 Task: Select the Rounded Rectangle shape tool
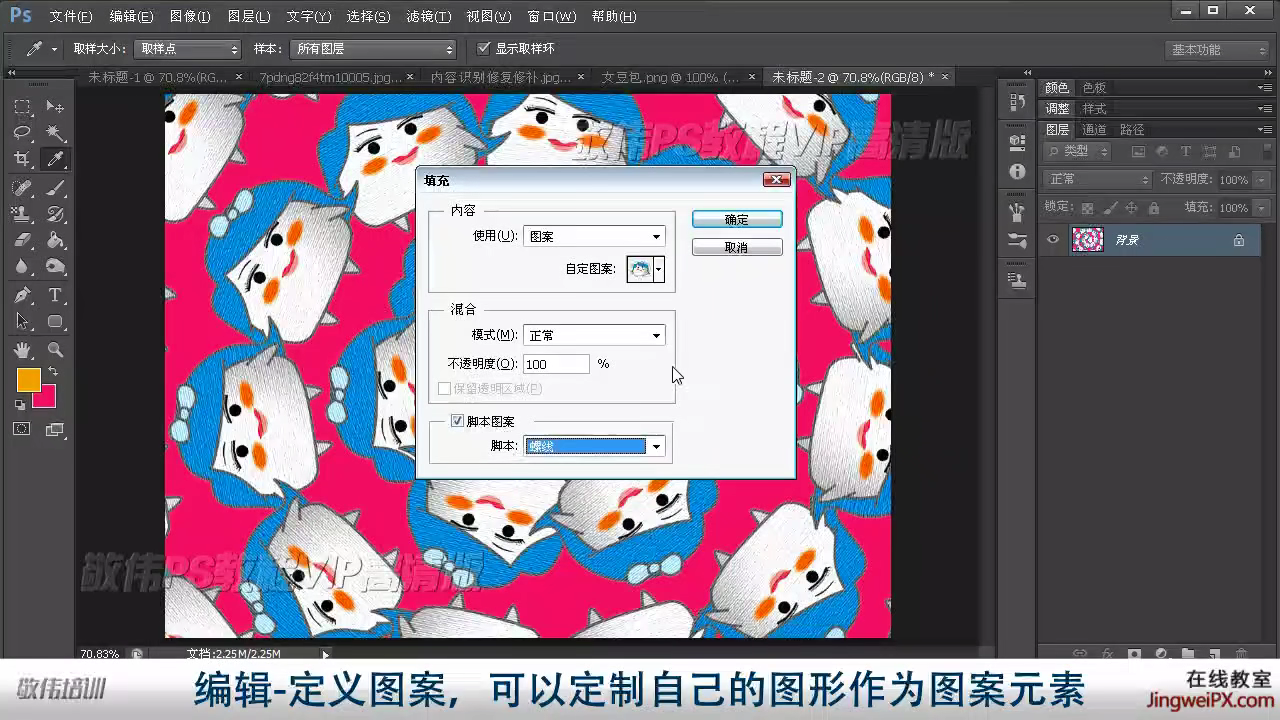[x=55, y=322]
